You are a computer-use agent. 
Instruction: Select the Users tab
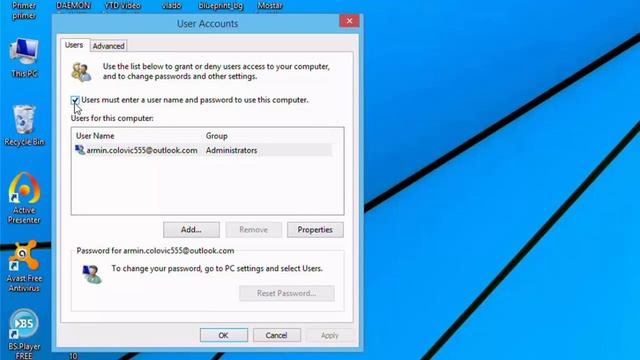(x=74, y=45)
